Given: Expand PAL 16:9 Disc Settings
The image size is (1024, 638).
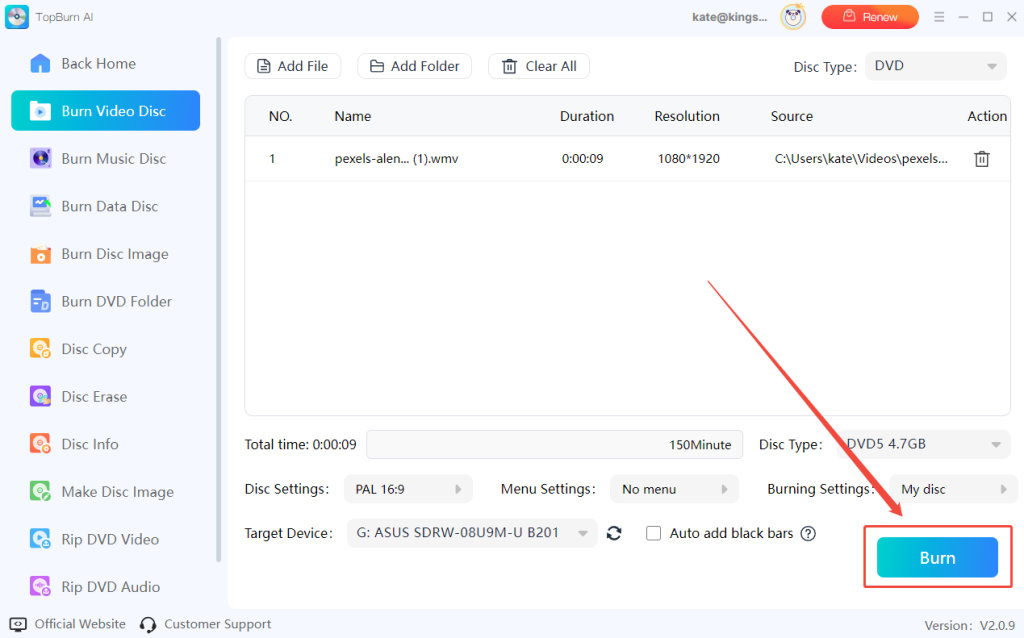Looking at the screenshot, I should click(x=408, y=489).
